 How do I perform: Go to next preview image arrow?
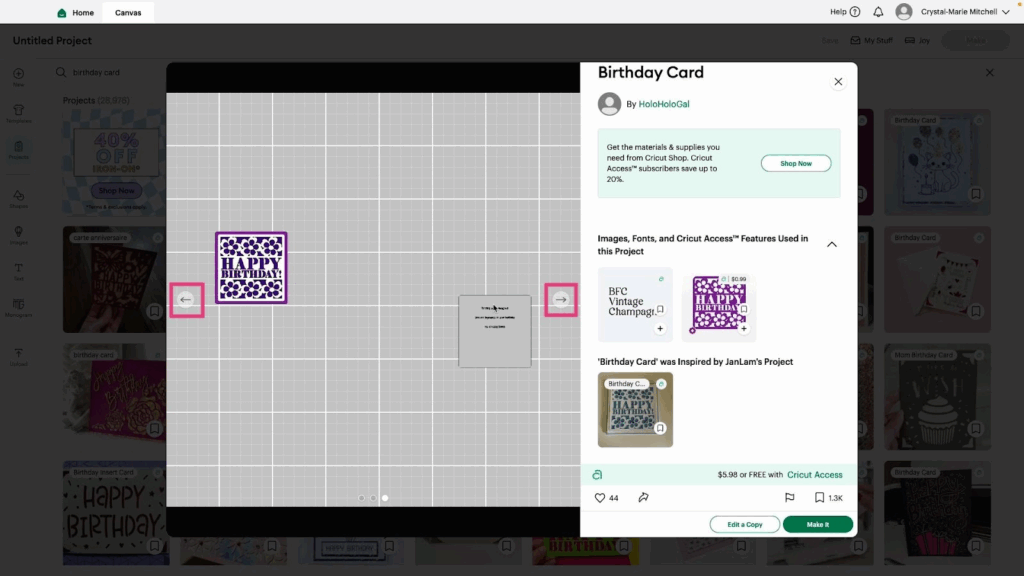pyautogui.click(x=561, y=300)
